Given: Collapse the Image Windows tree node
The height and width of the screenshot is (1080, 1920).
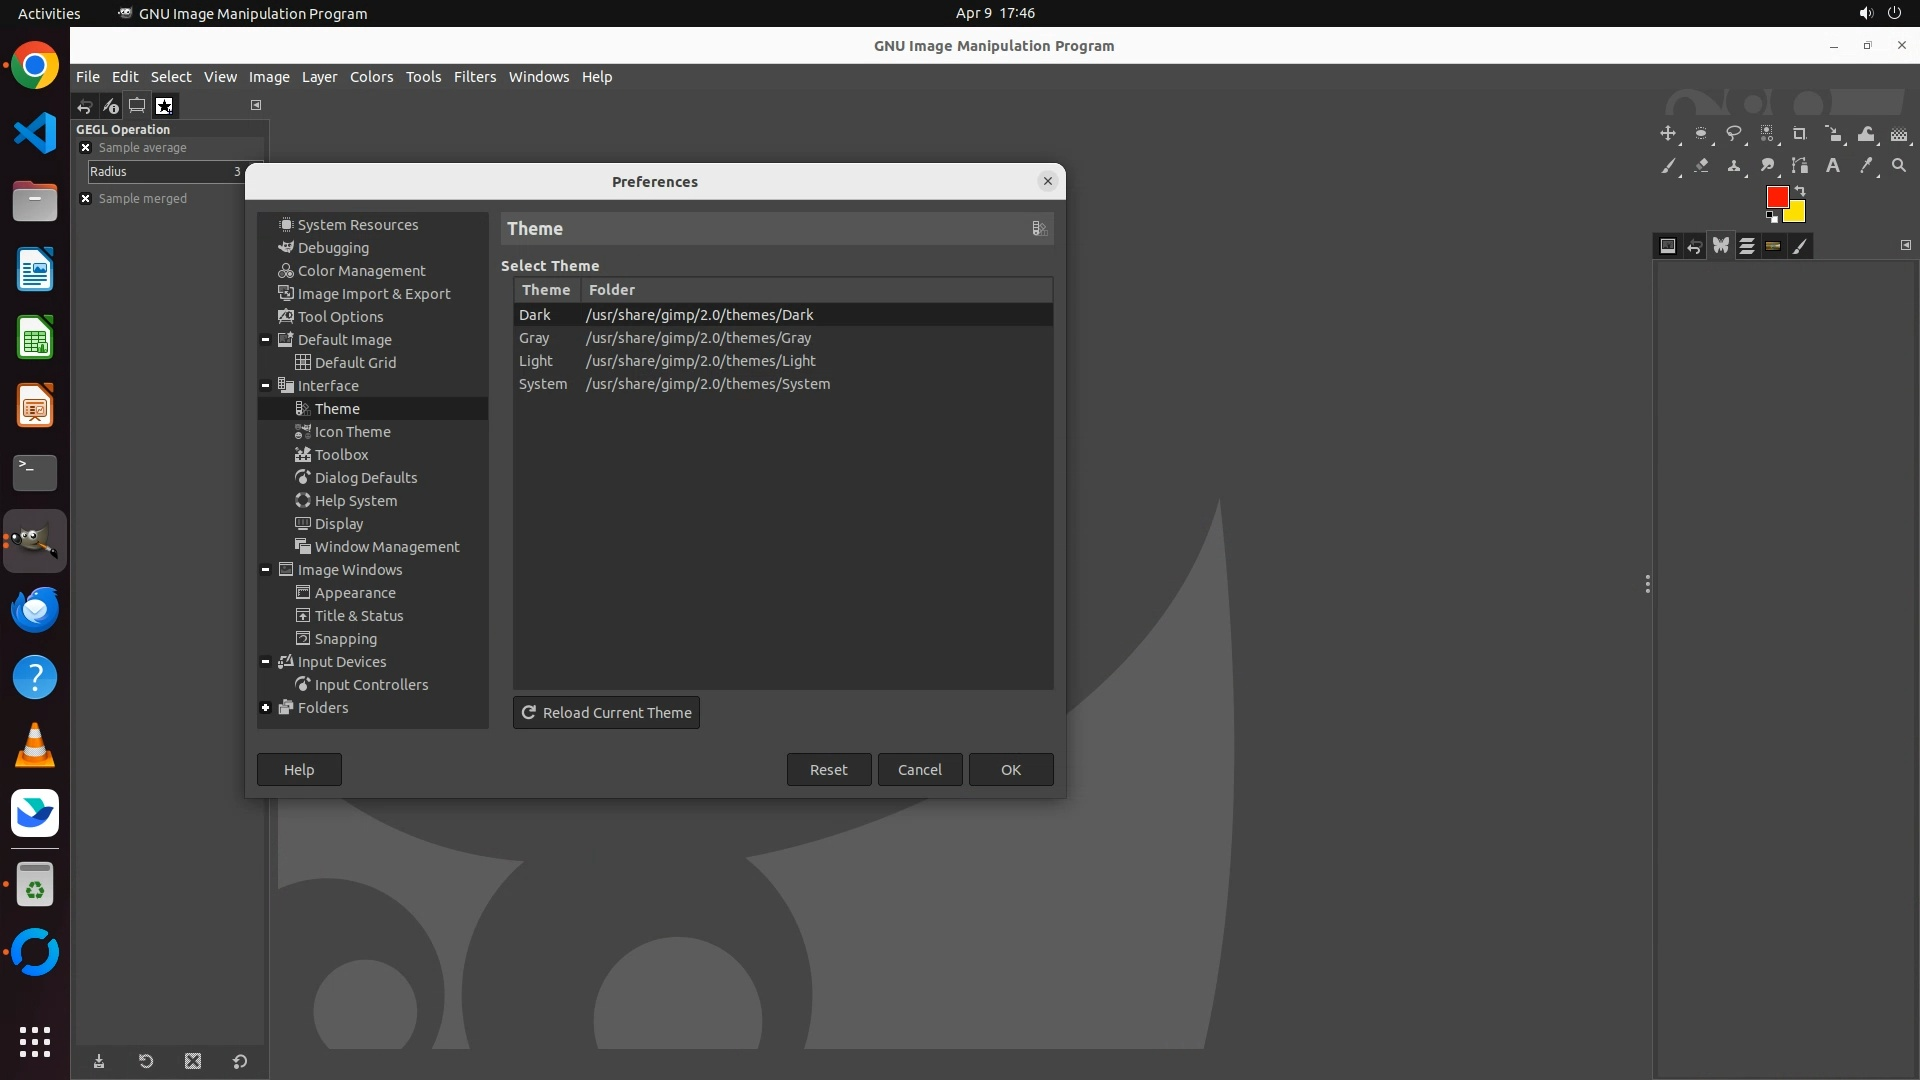Looking at the screenshot, I should pyautogui.click(x=265, y=570).
